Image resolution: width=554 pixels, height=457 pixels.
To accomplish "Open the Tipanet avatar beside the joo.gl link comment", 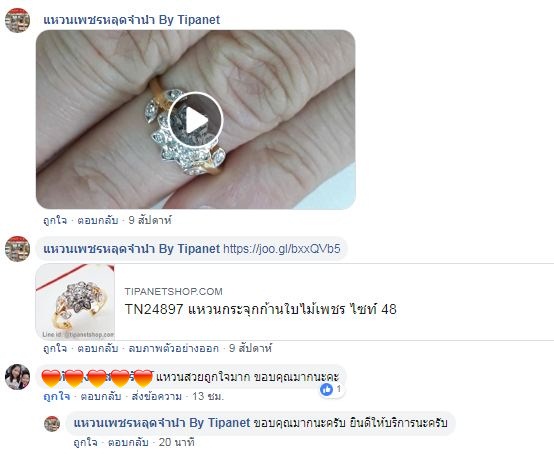I will (x=17, y=249).
